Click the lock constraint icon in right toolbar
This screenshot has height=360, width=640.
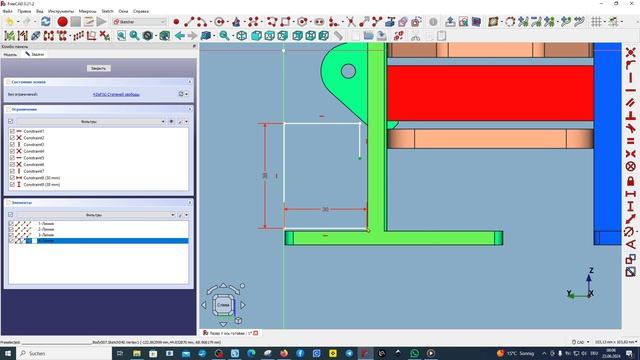(x=631, y=181)
